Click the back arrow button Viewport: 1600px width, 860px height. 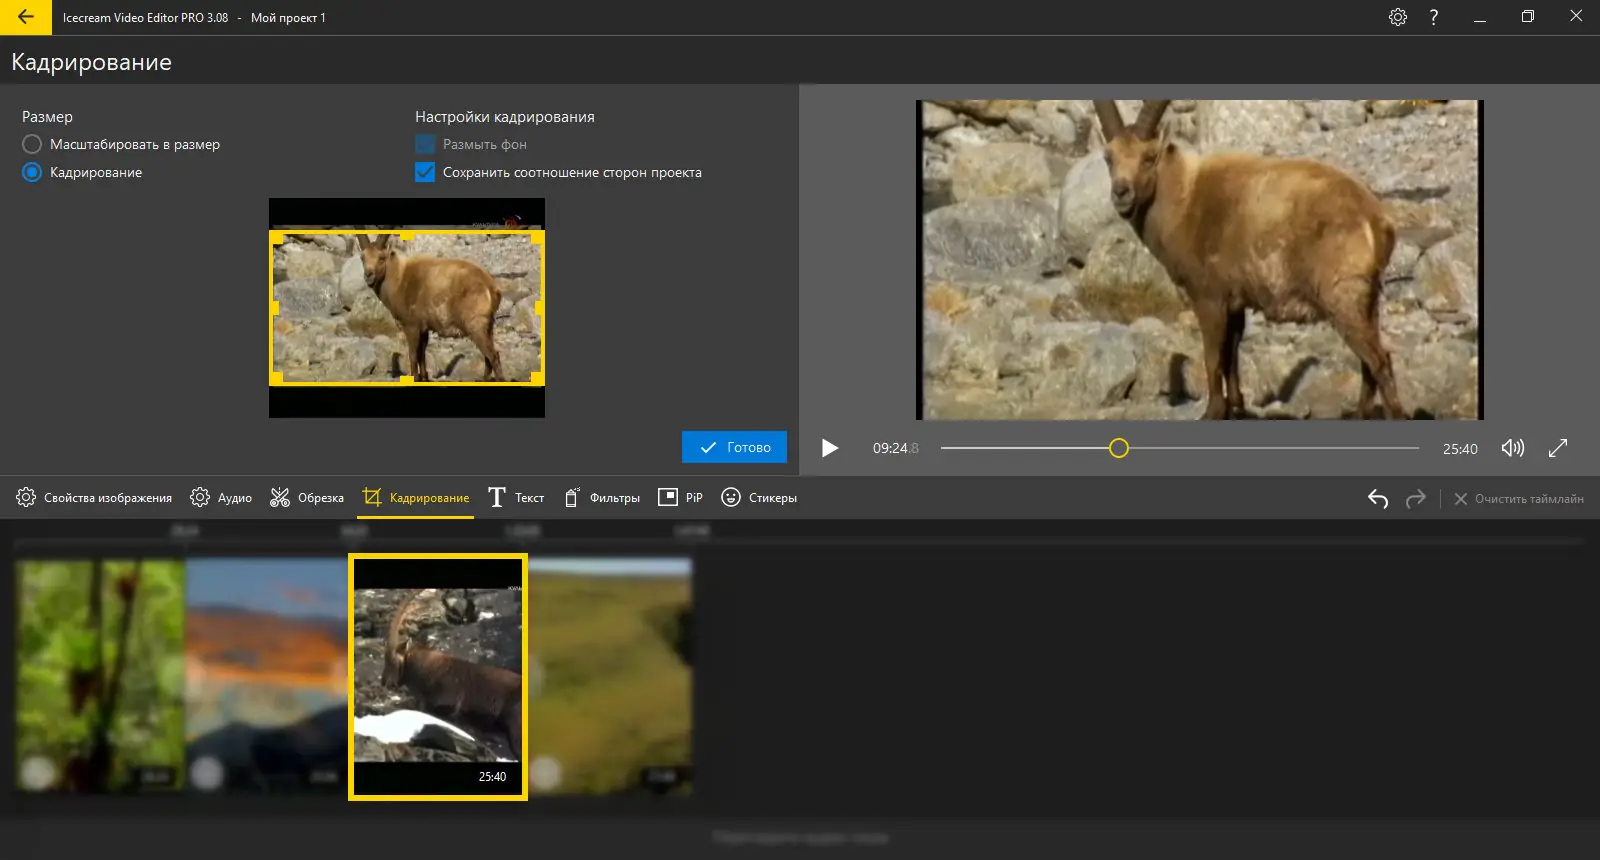pyautogui.click(x=26, y=17)
